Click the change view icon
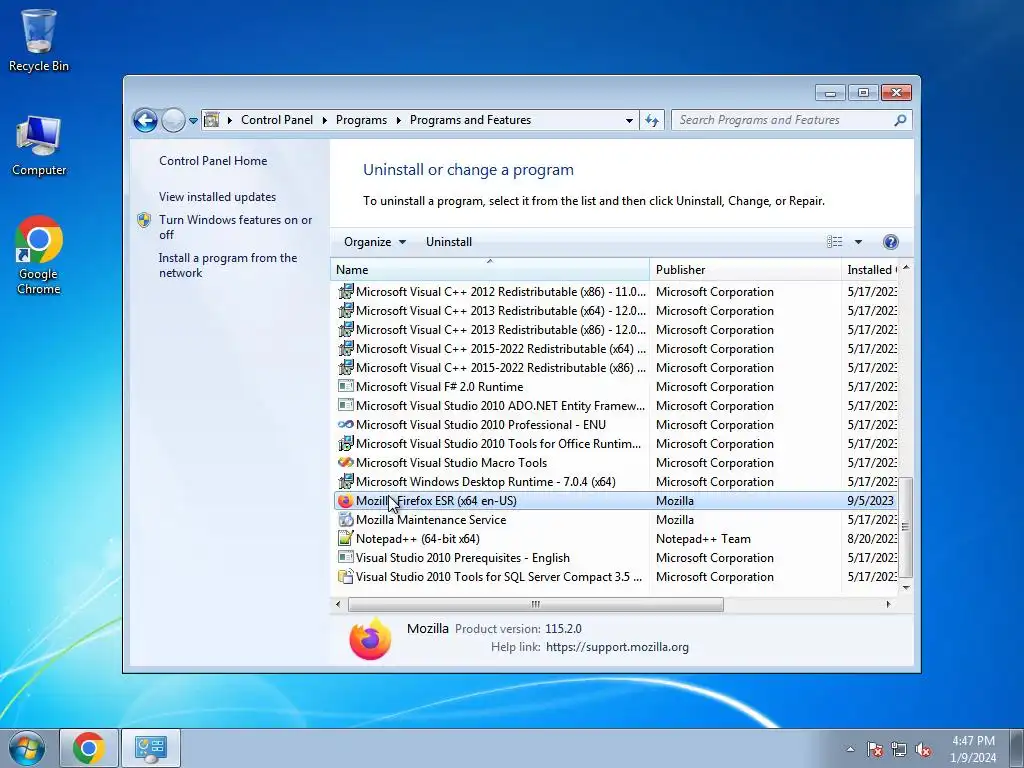 835,242
